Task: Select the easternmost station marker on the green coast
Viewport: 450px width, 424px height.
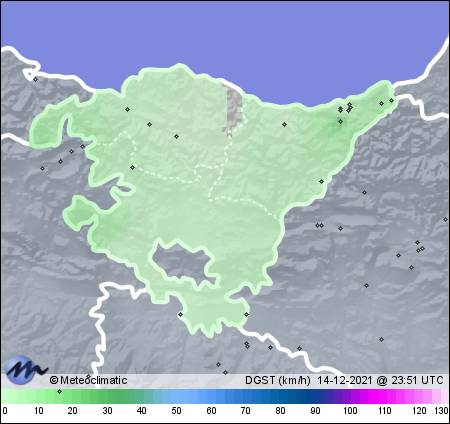Action: (x=391, y=100)
